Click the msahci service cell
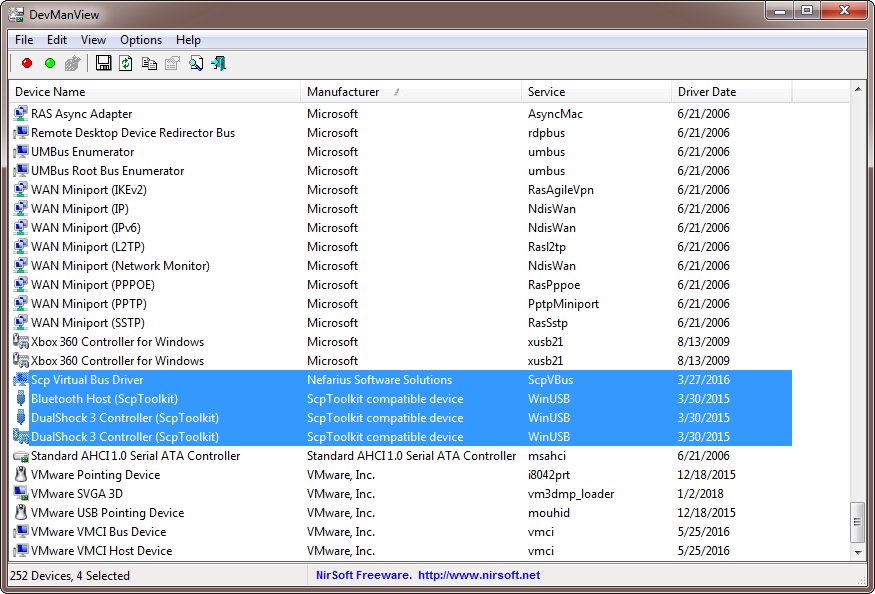 (547, 456)
